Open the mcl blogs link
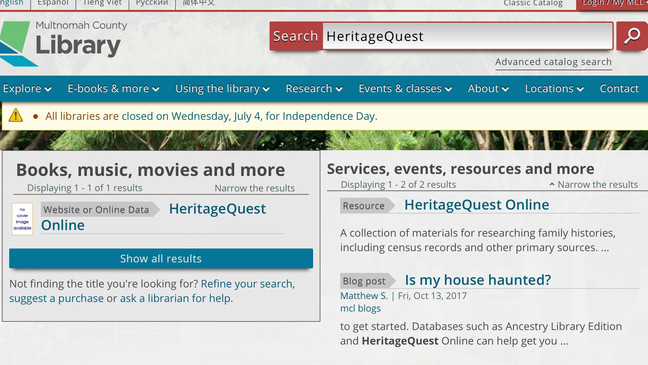The image size is (648, 365). pyautogui.click(x=360, y=308)
